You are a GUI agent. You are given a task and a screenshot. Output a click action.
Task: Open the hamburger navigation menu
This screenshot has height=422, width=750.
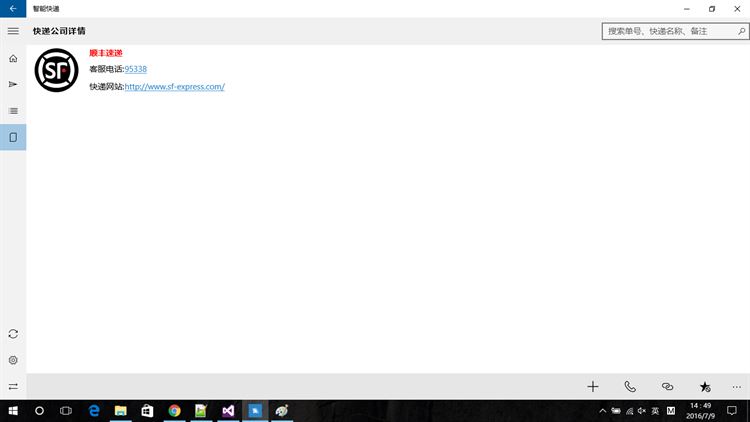coord(13,31)
